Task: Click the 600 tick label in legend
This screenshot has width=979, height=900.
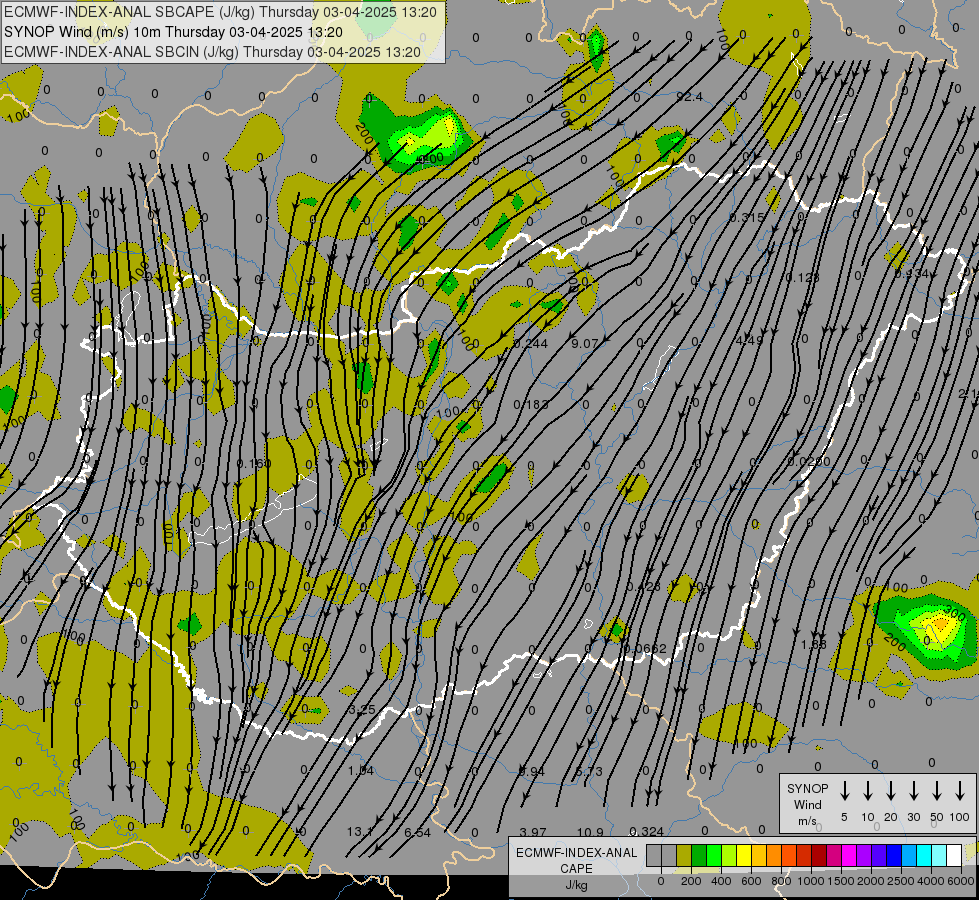Action: pos(751,881)
